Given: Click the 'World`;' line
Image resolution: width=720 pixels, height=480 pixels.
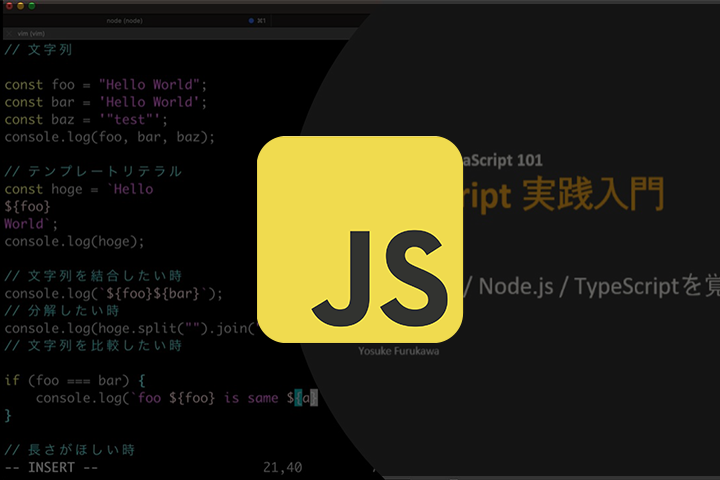Looking at the screenshot, I should tap(31, 224).
